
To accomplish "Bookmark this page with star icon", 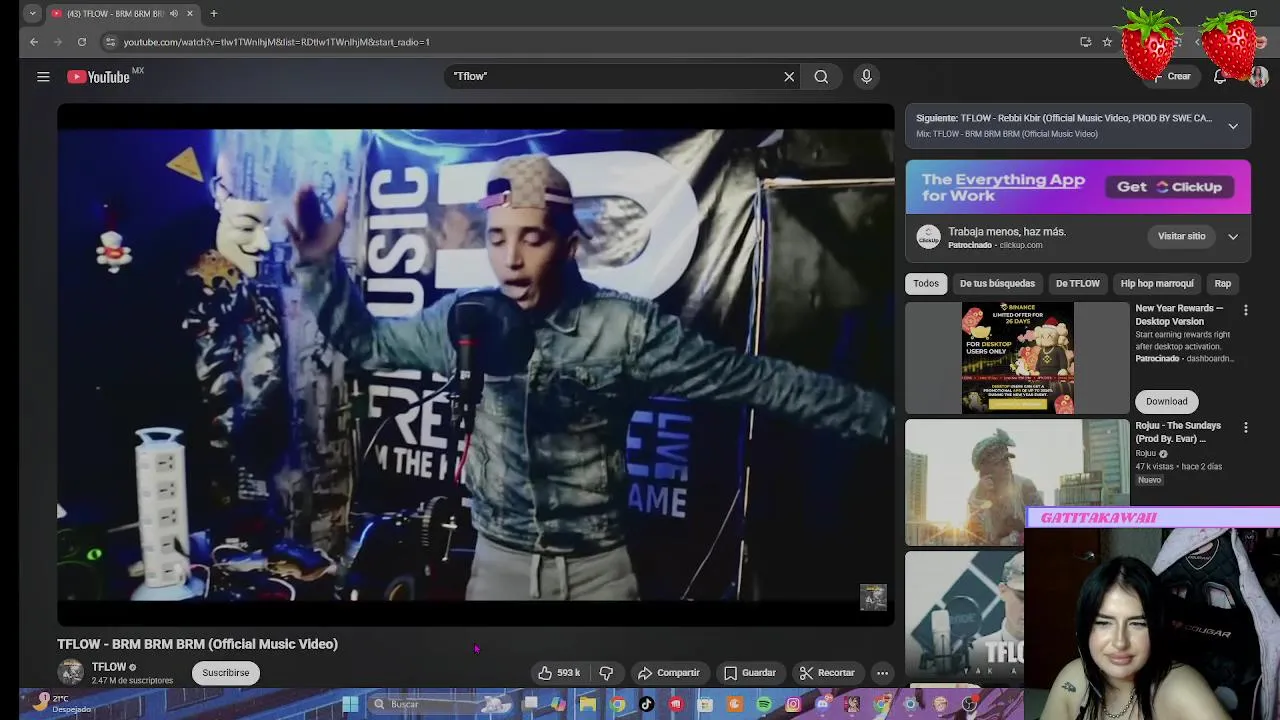I will [x=1107, y=42].
